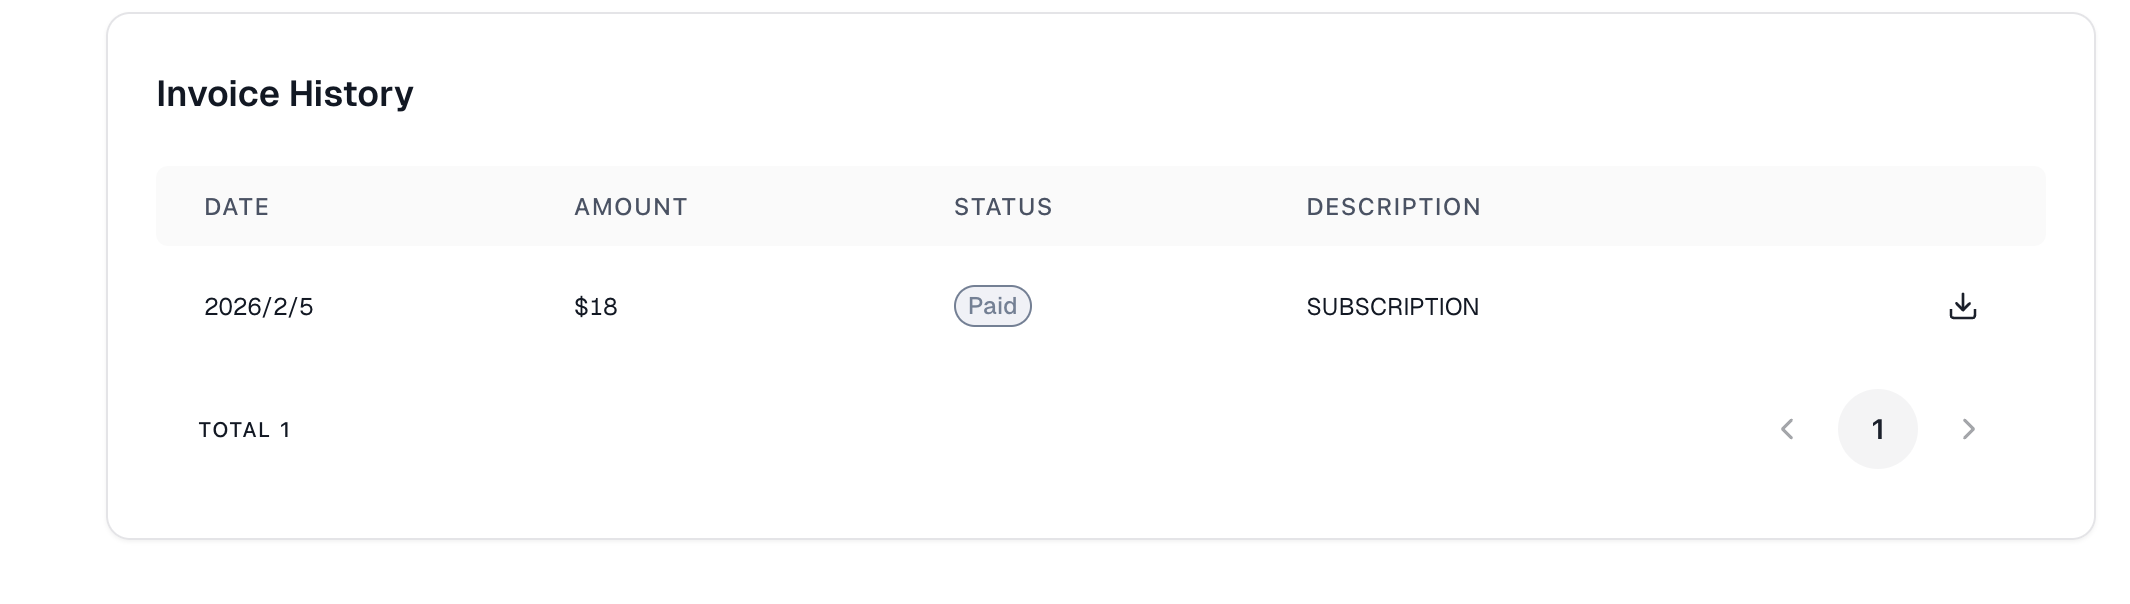Click the TOTAL 1 count label

[x=245, y=430]
